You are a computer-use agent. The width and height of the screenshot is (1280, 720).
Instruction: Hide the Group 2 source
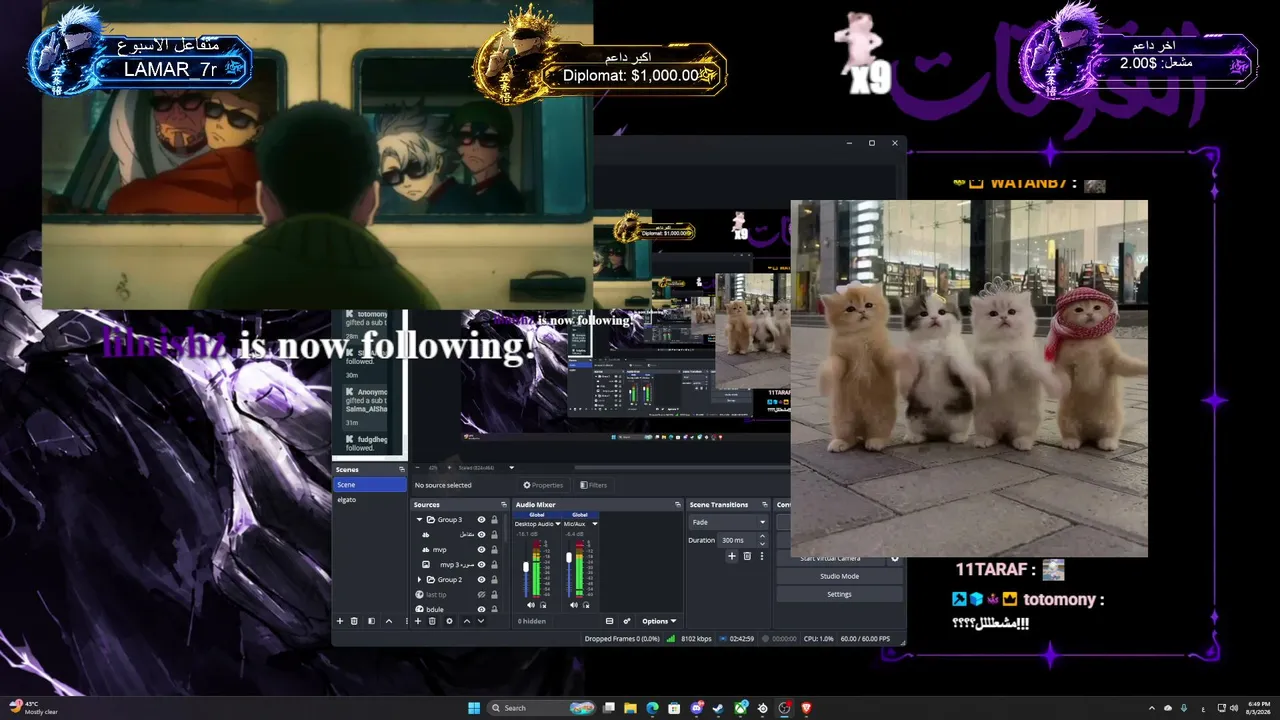[481, 580]
